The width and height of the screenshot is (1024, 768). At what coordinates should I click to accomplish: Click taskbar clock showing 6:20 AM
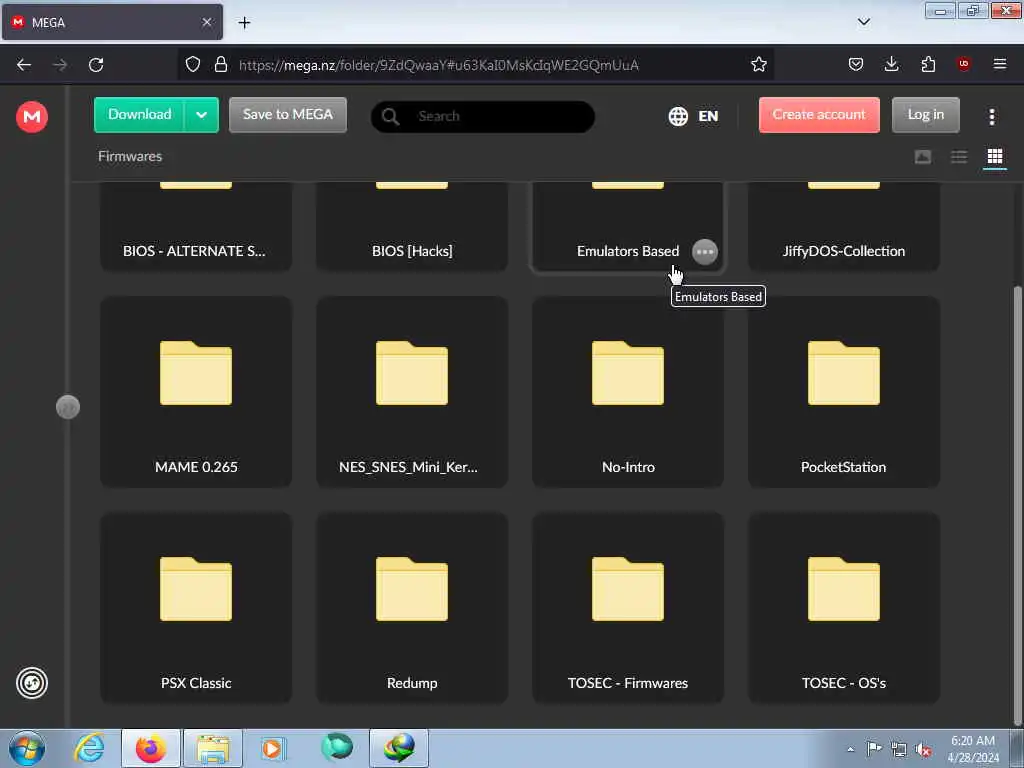tap(972, 749)
